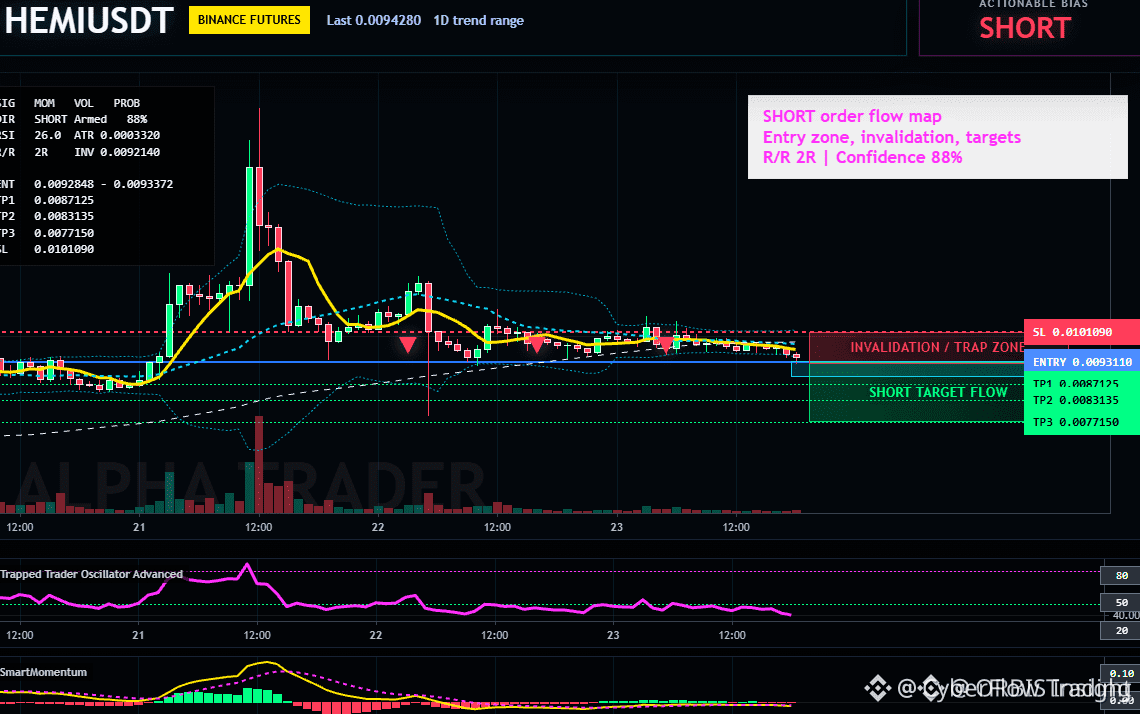Click red triangle signal just after the 22 label

408,345
